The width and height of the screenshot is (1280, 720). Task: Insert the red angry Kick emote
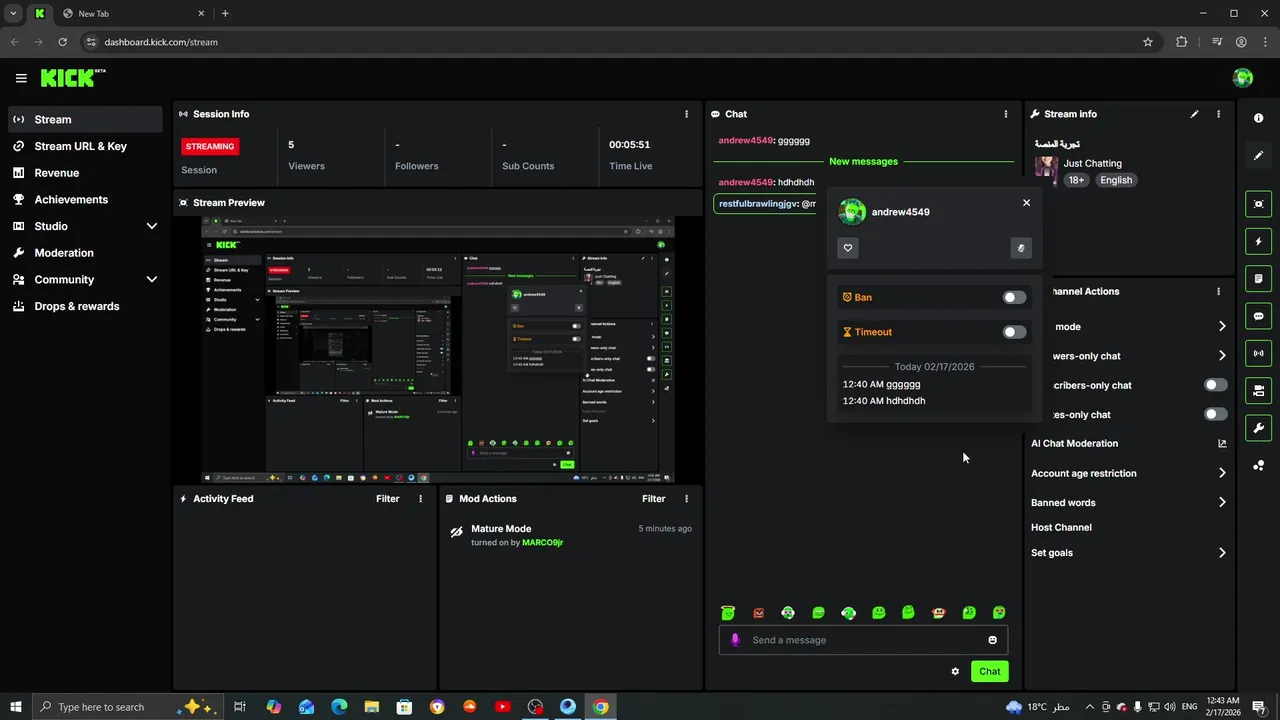coord(759,613)
